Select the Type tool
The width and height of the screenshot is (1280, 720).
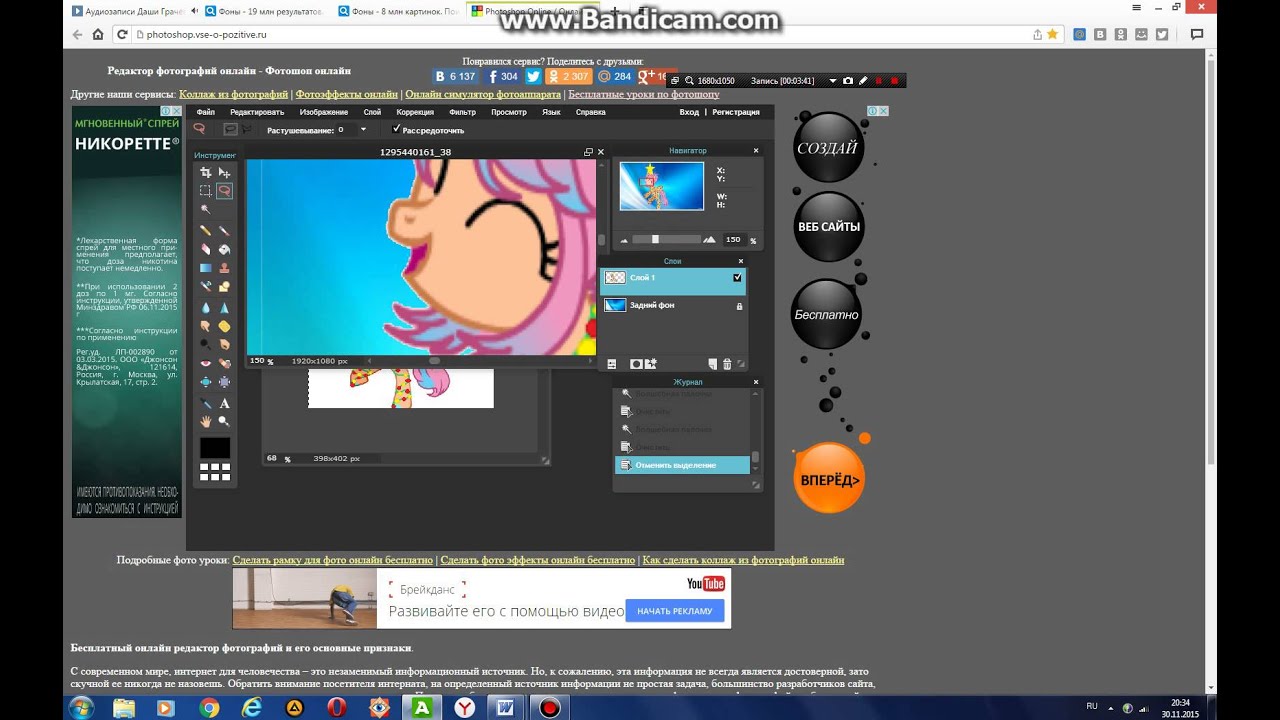pyautogui.click(x=224, y=403)
